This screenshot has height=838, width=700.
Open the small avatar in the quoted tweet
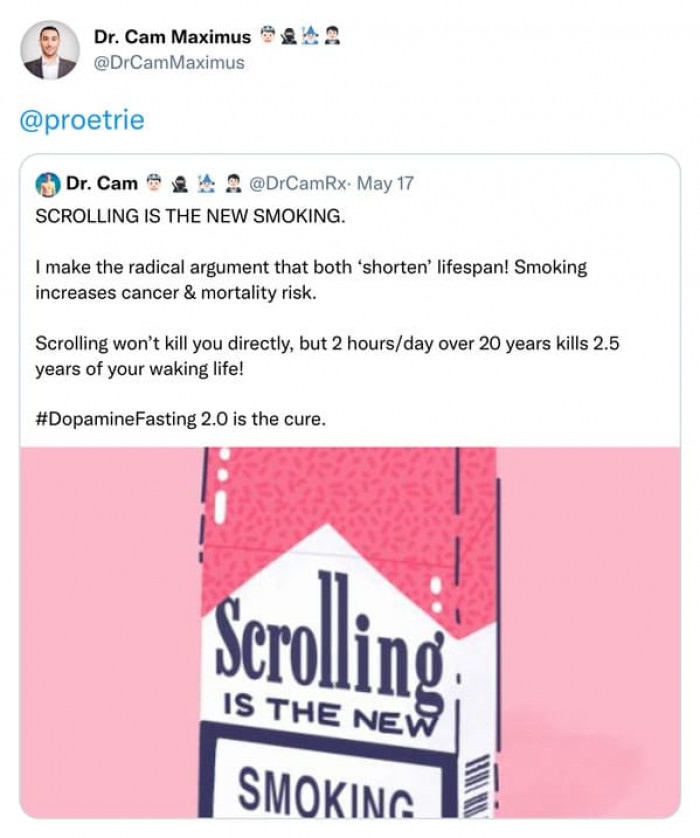47,184
